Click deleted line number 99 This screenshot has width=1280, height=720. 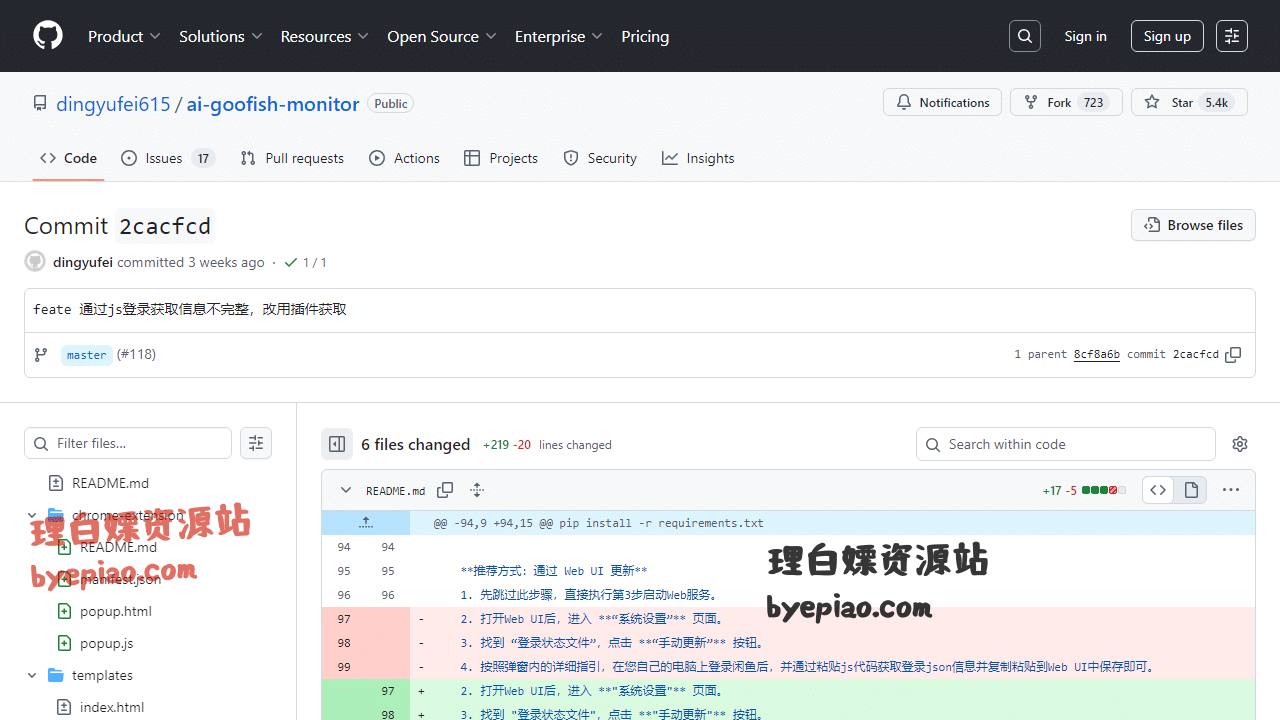344,667
